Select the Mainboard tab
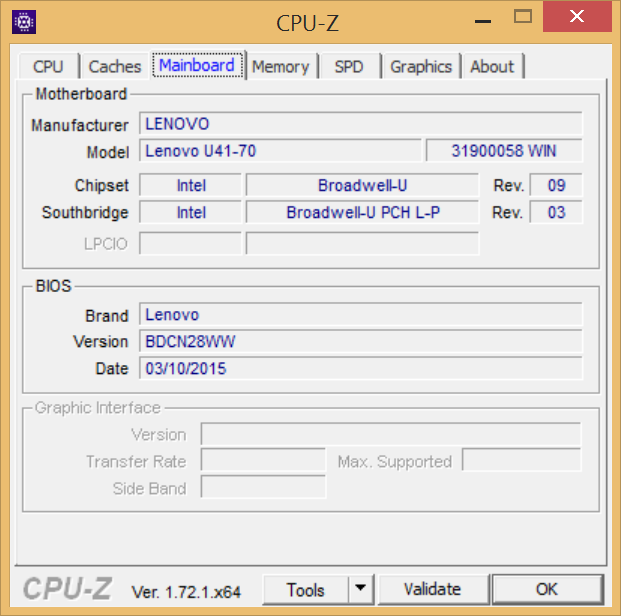The width and height of the screenshot is (621, 616). 197,65
